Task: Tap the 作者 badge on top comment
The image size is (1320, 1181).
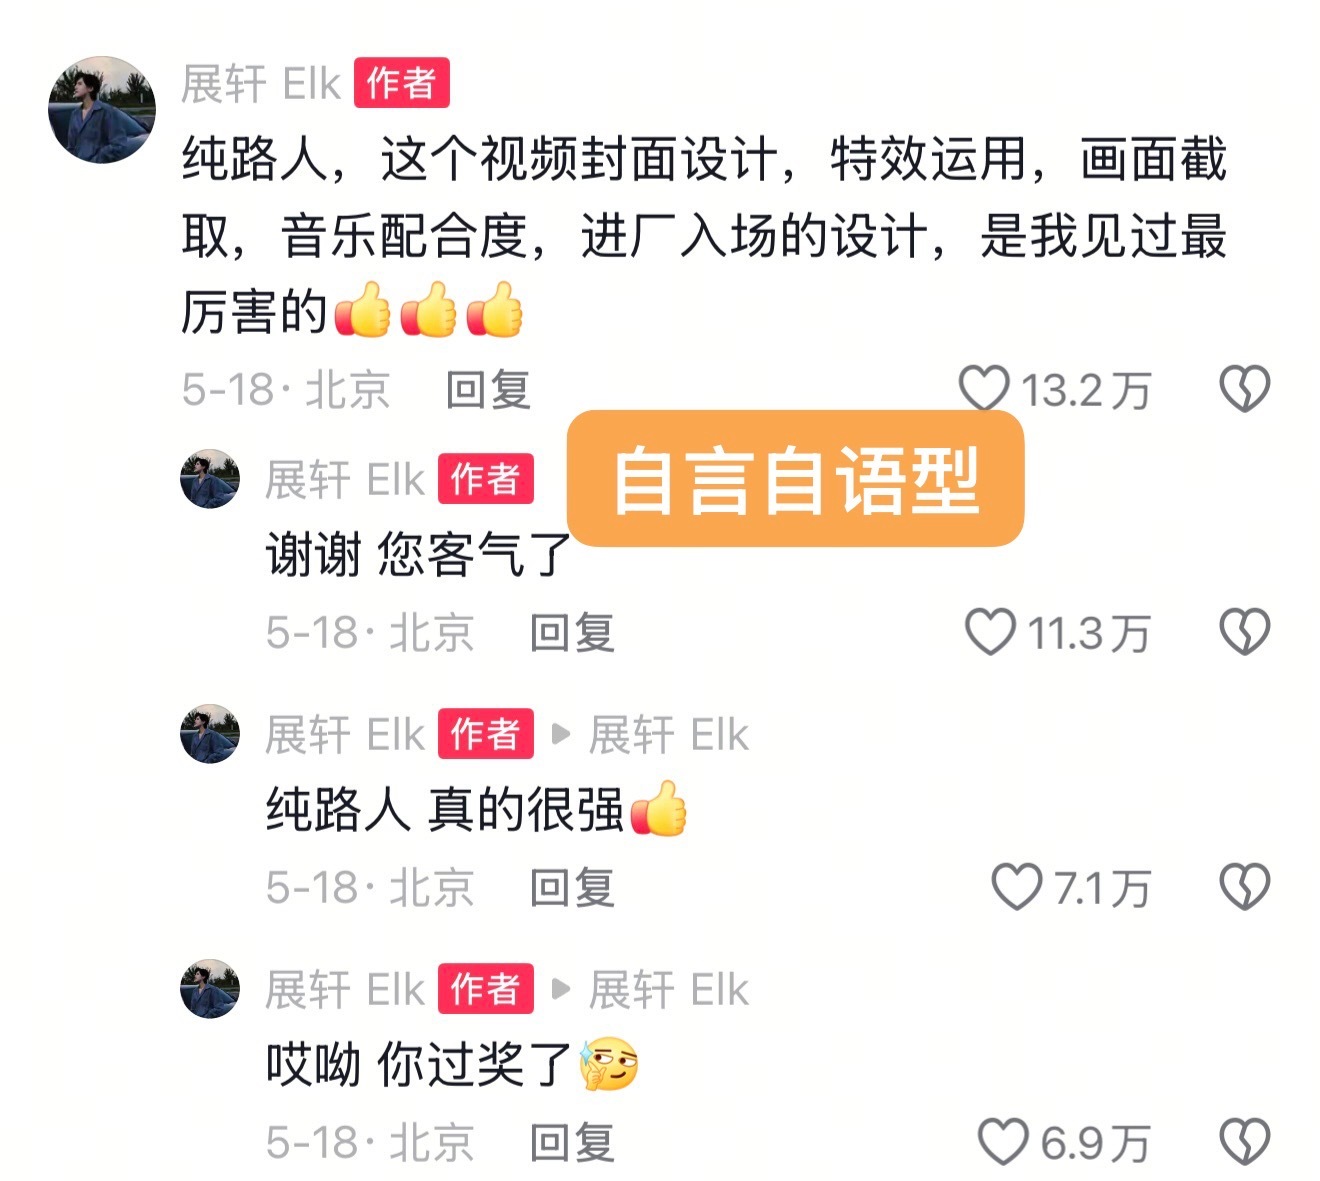Action: [401, 83]
